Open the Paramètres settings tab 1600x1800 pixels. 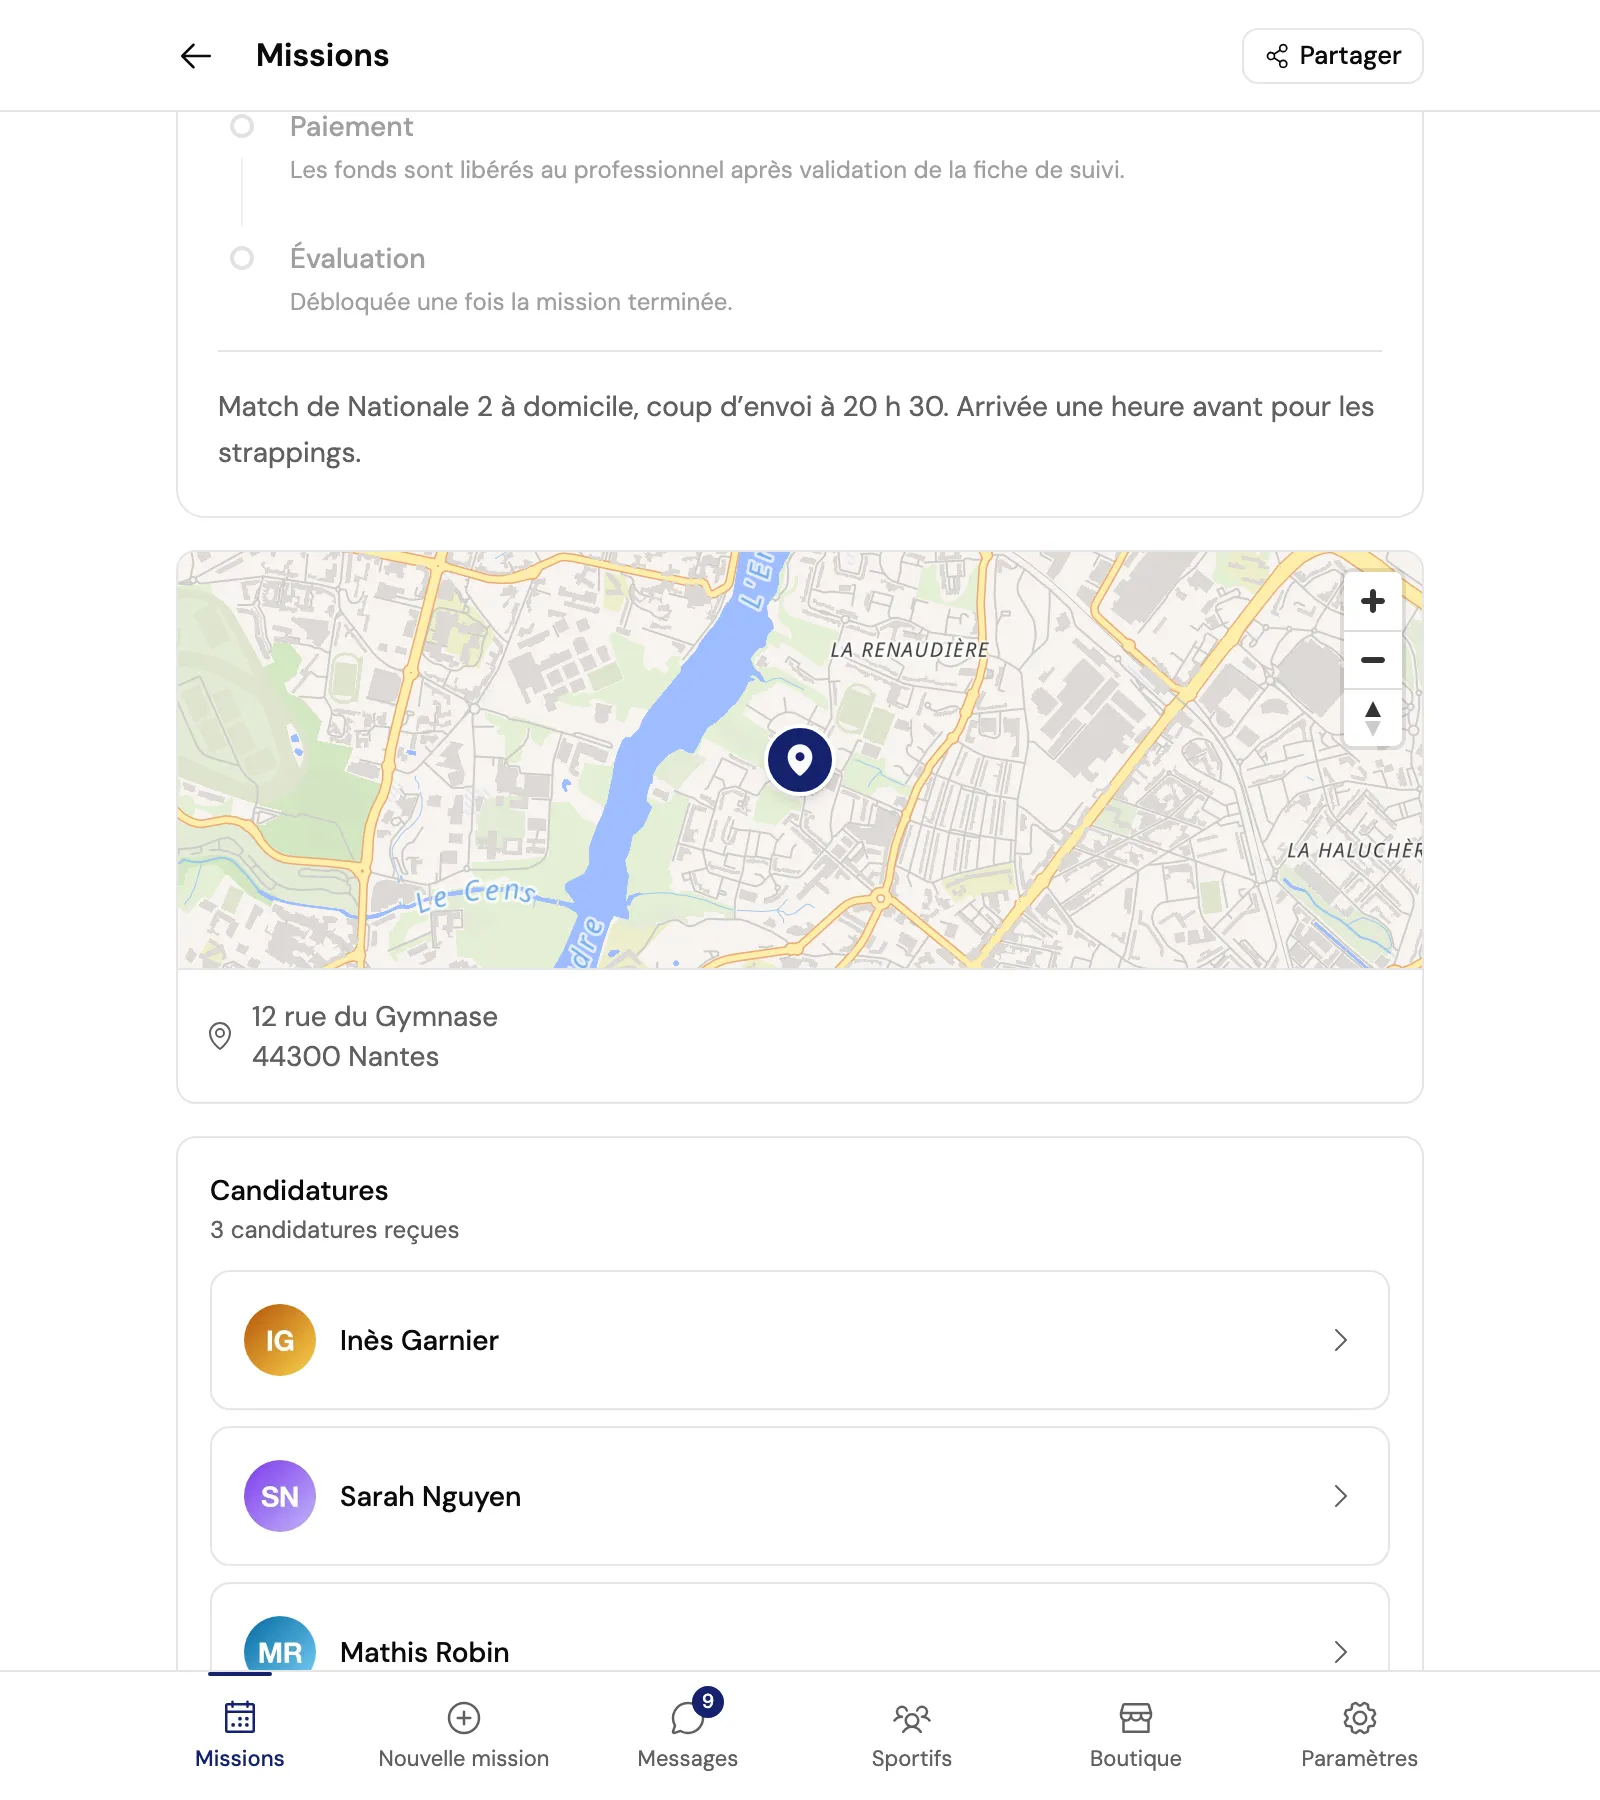(x=1360, y=1736)
